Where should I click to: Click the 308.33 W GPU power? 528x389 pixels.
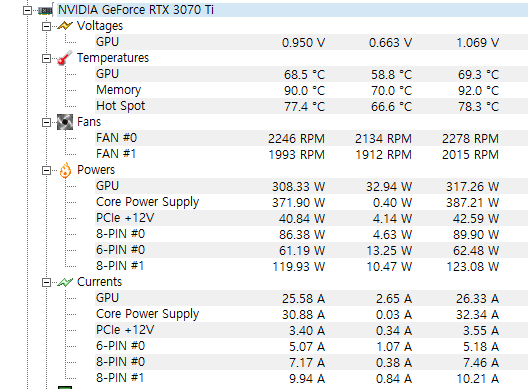tap(298, 187)
